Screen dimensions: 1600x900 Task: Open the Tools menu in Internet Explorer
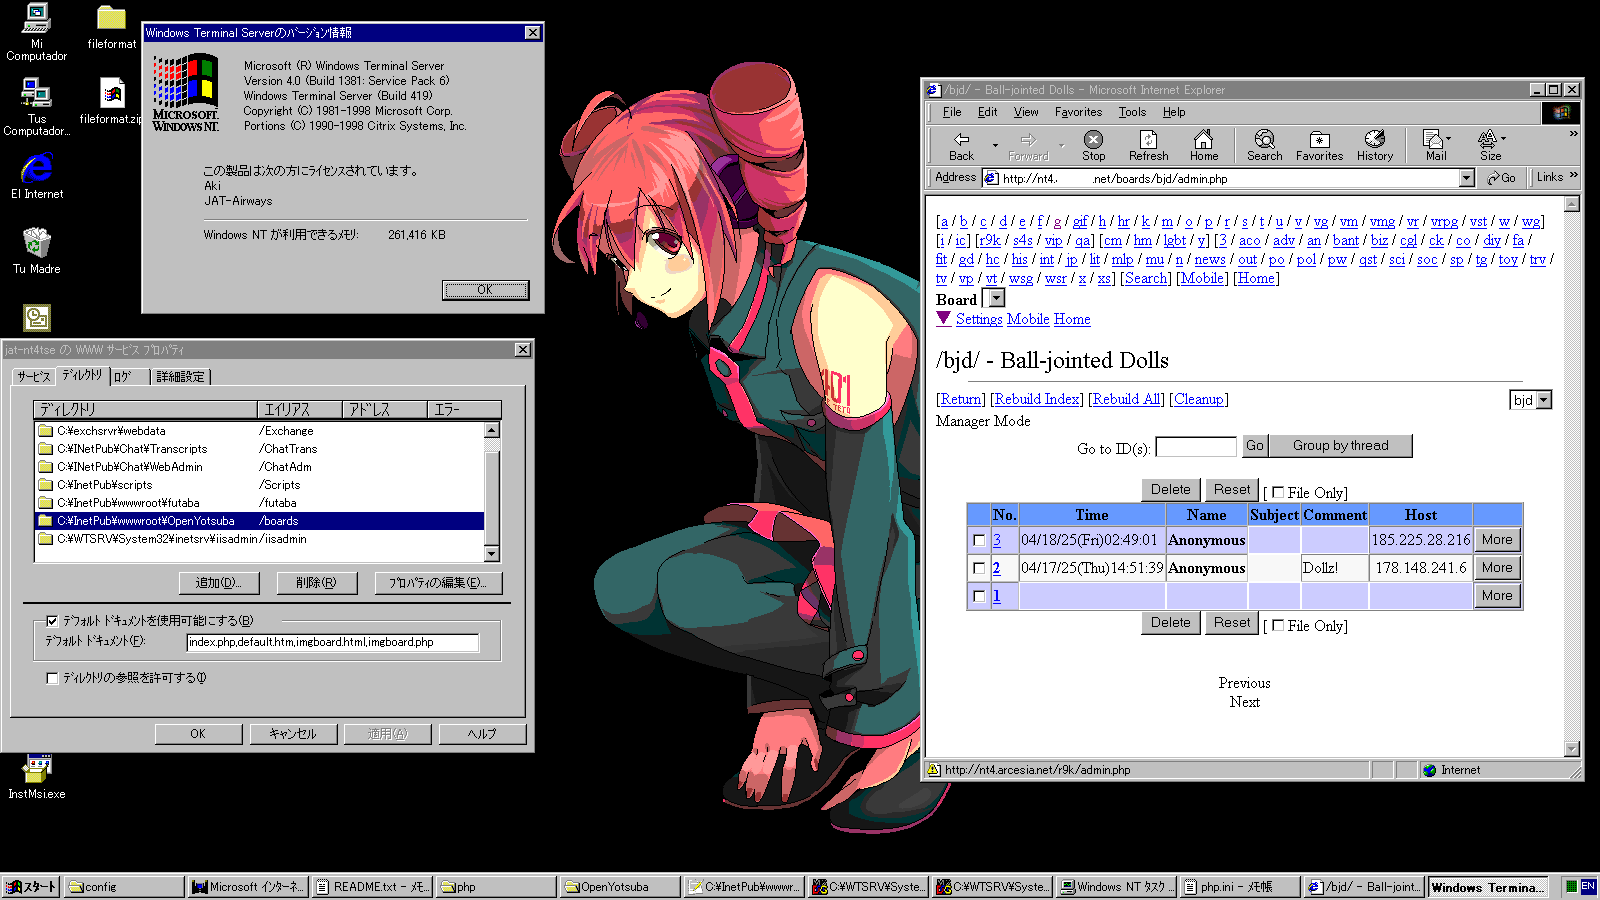(x=1132, y=112)
